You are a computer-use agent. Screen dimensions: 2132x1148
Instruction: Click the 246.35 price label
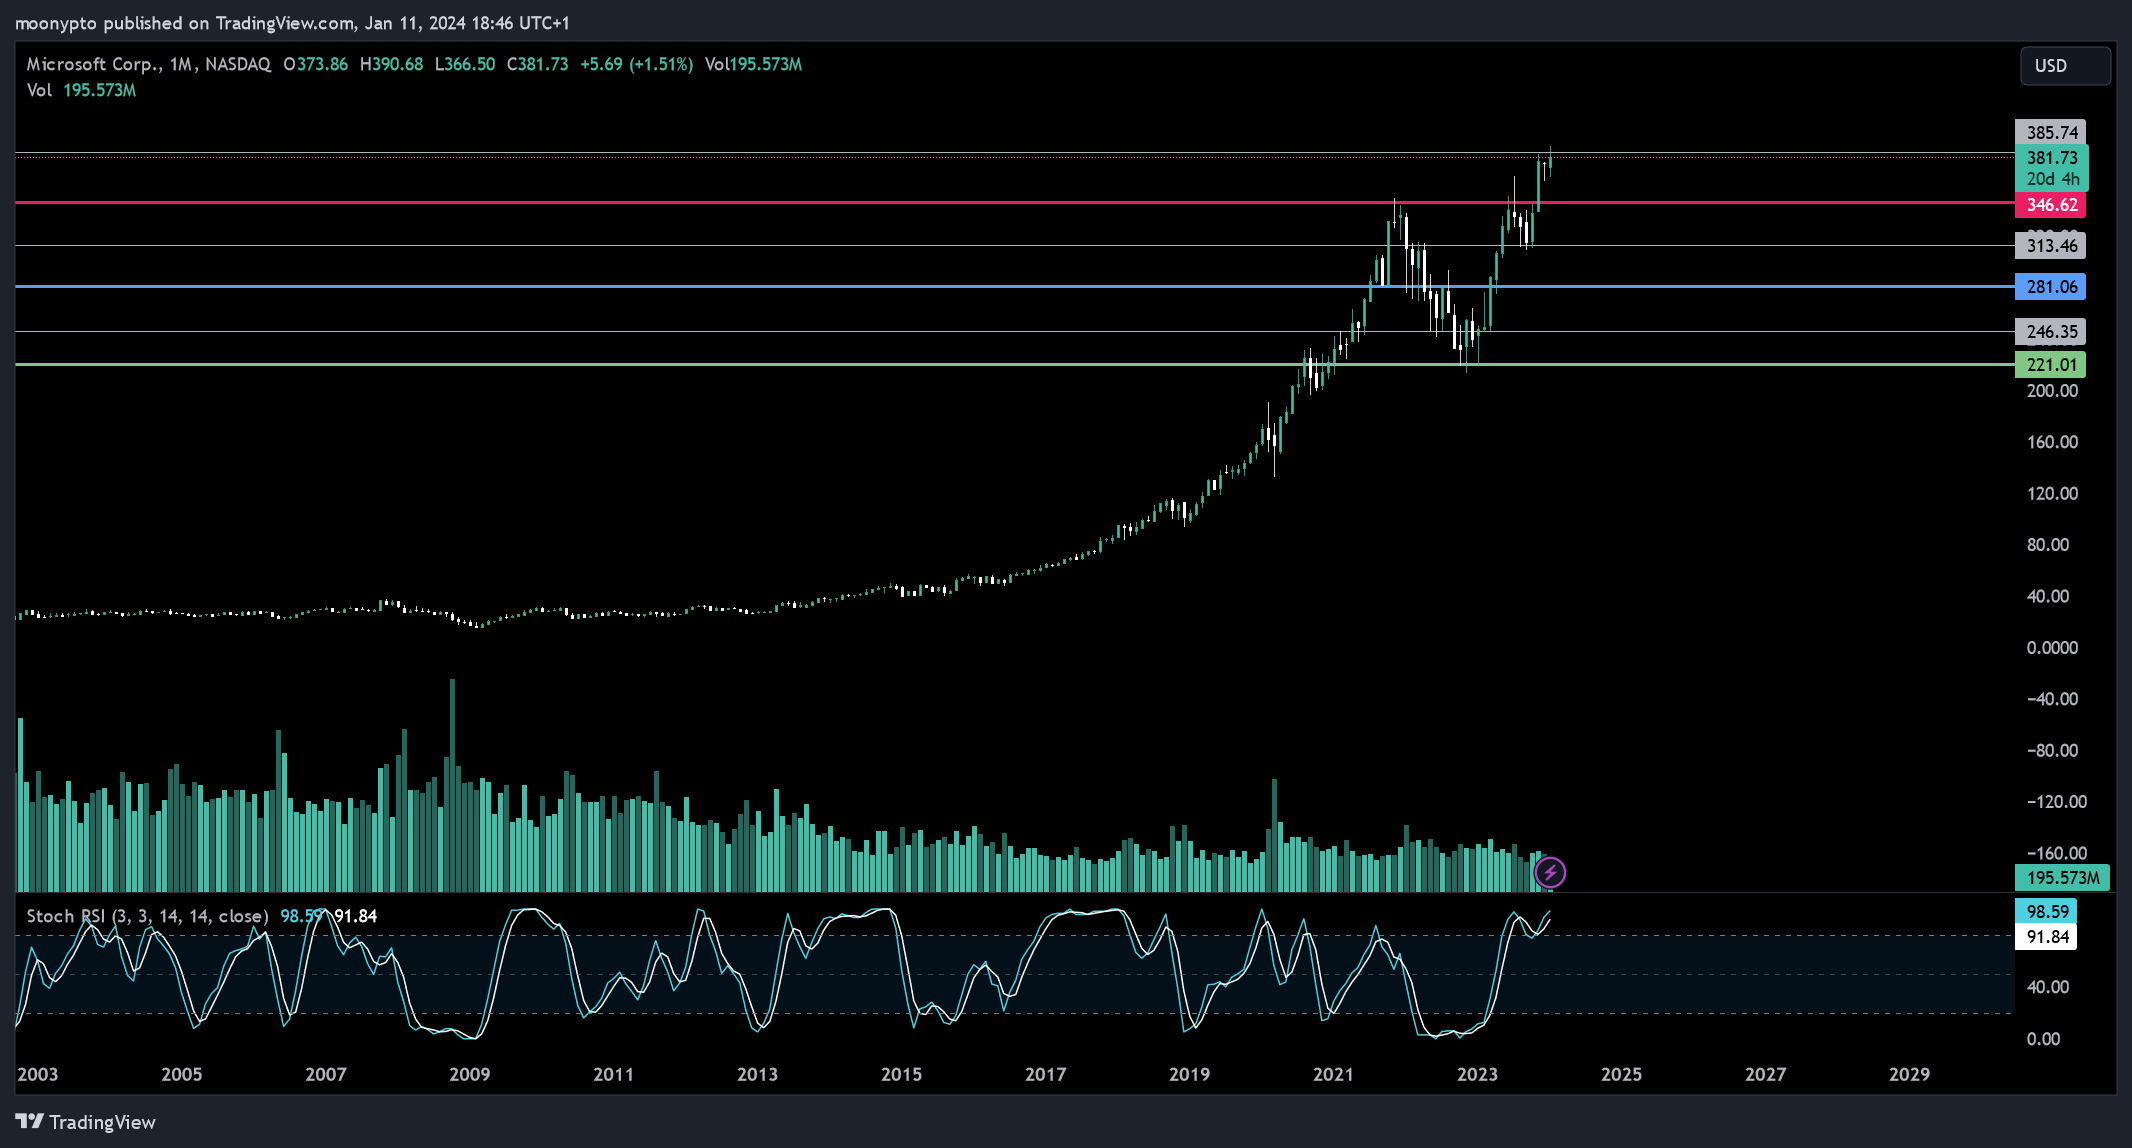[2050, 332]
